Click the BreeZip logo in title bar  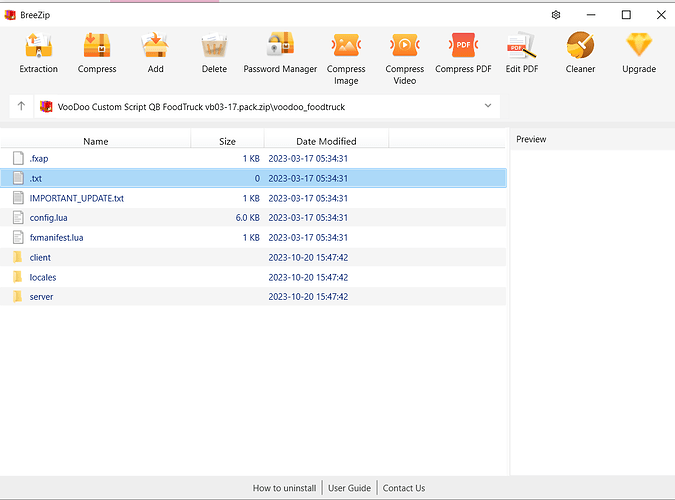(x=10, y=15)
